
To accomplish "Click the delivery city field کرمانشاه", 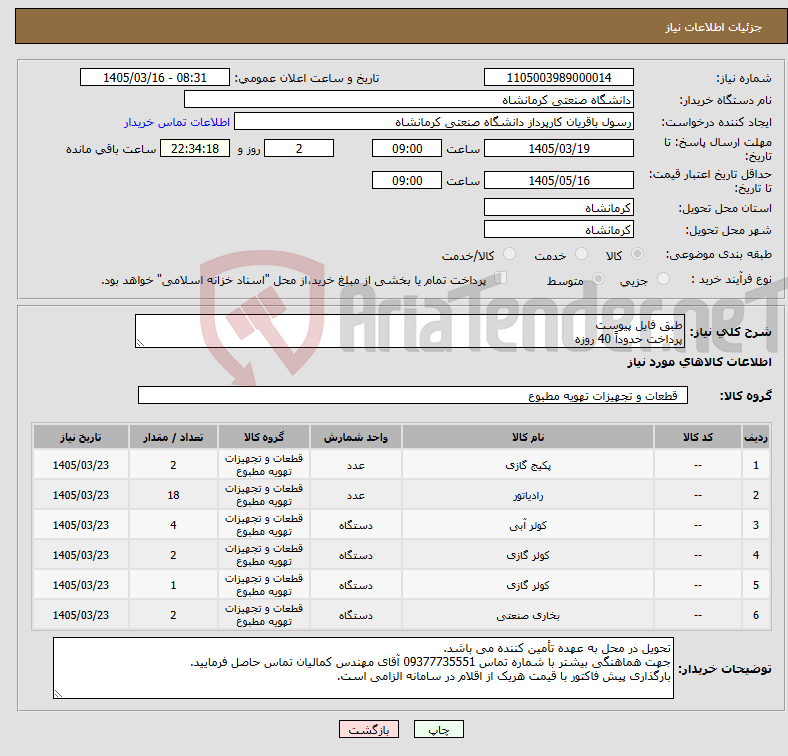I will (x=558, y=229).
